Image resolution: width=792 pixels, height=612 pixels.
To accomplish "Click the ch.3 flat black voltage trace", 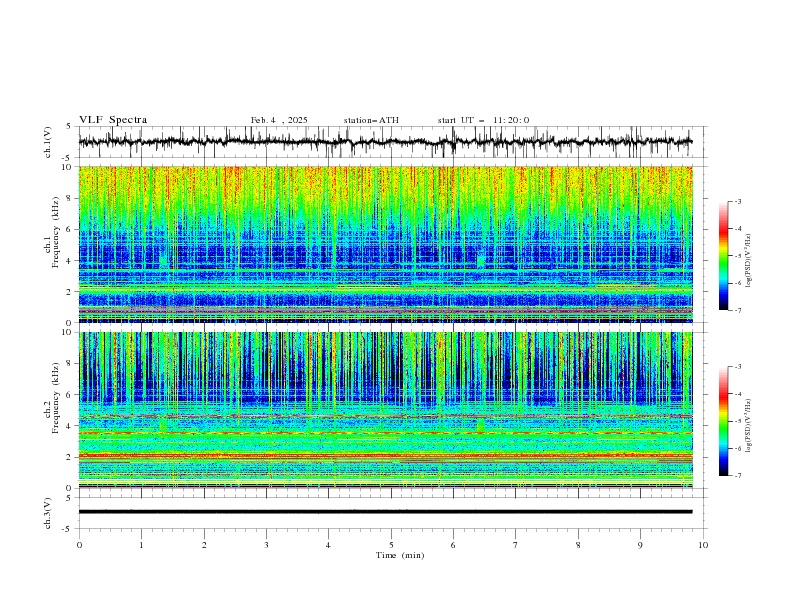I will (x=385, y=512).
